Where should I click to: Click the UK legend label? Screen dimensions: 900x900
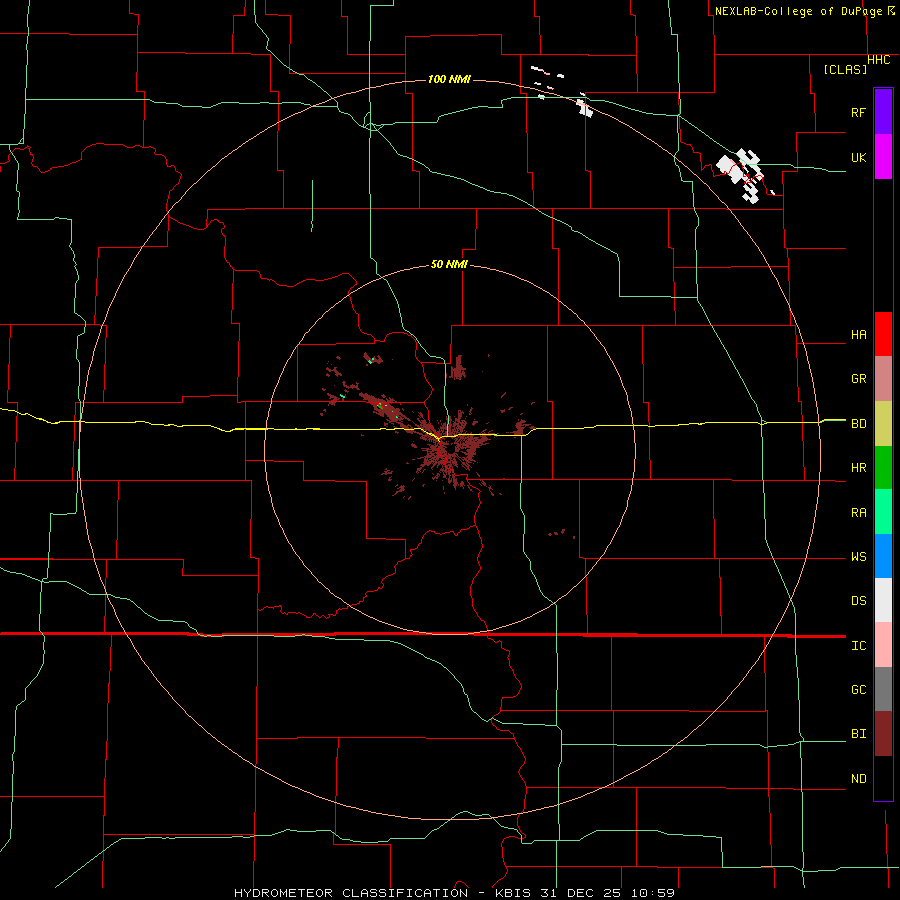pos(859,157)
